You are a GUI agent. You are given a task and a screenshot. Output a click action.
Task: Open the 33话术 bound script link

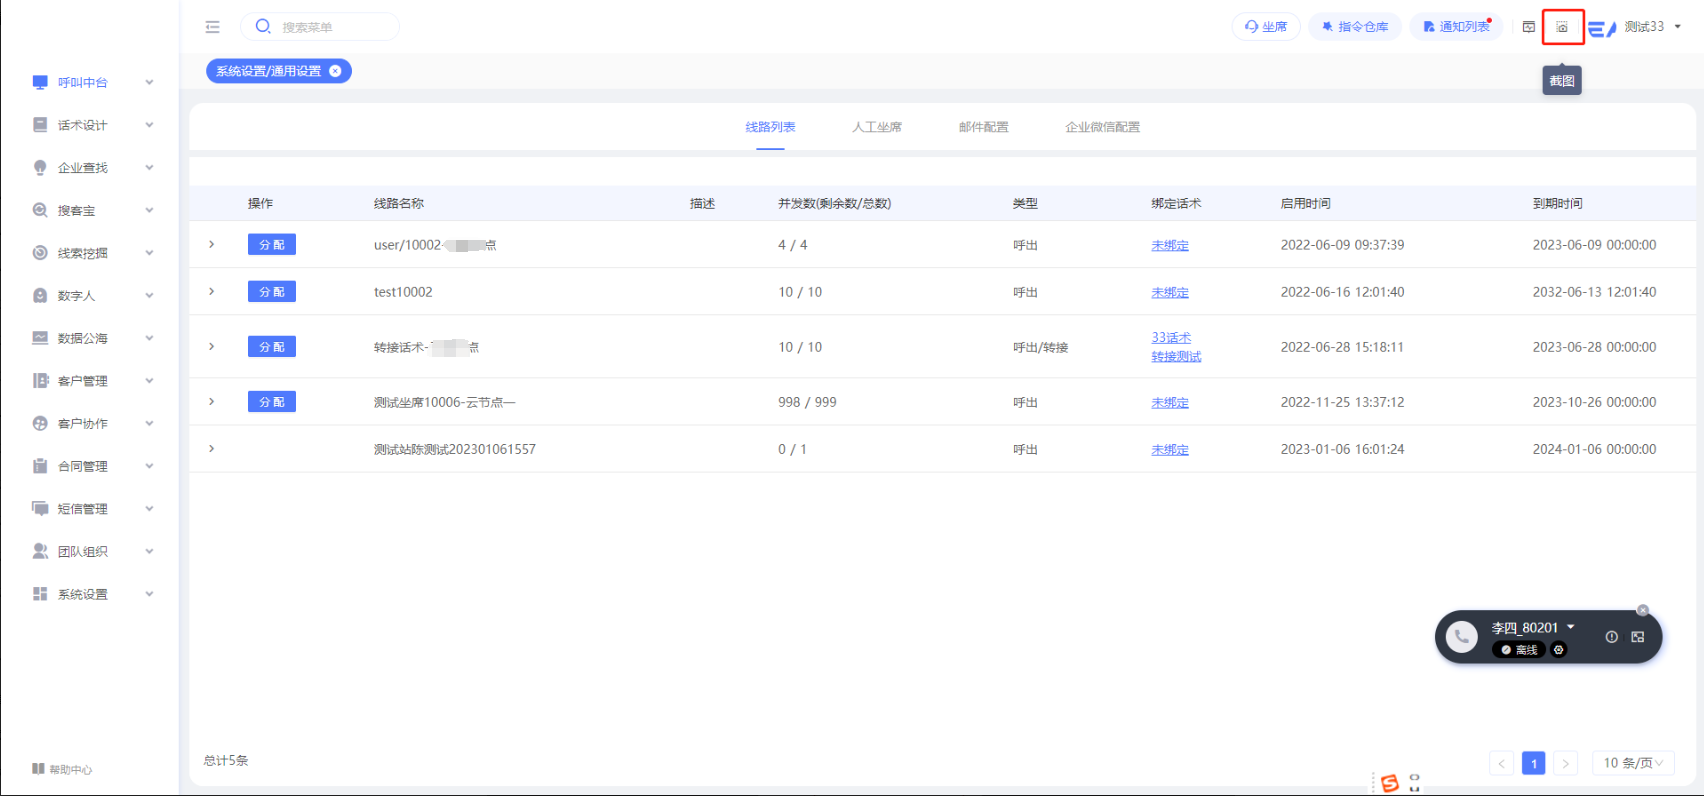coord(1170,338)
